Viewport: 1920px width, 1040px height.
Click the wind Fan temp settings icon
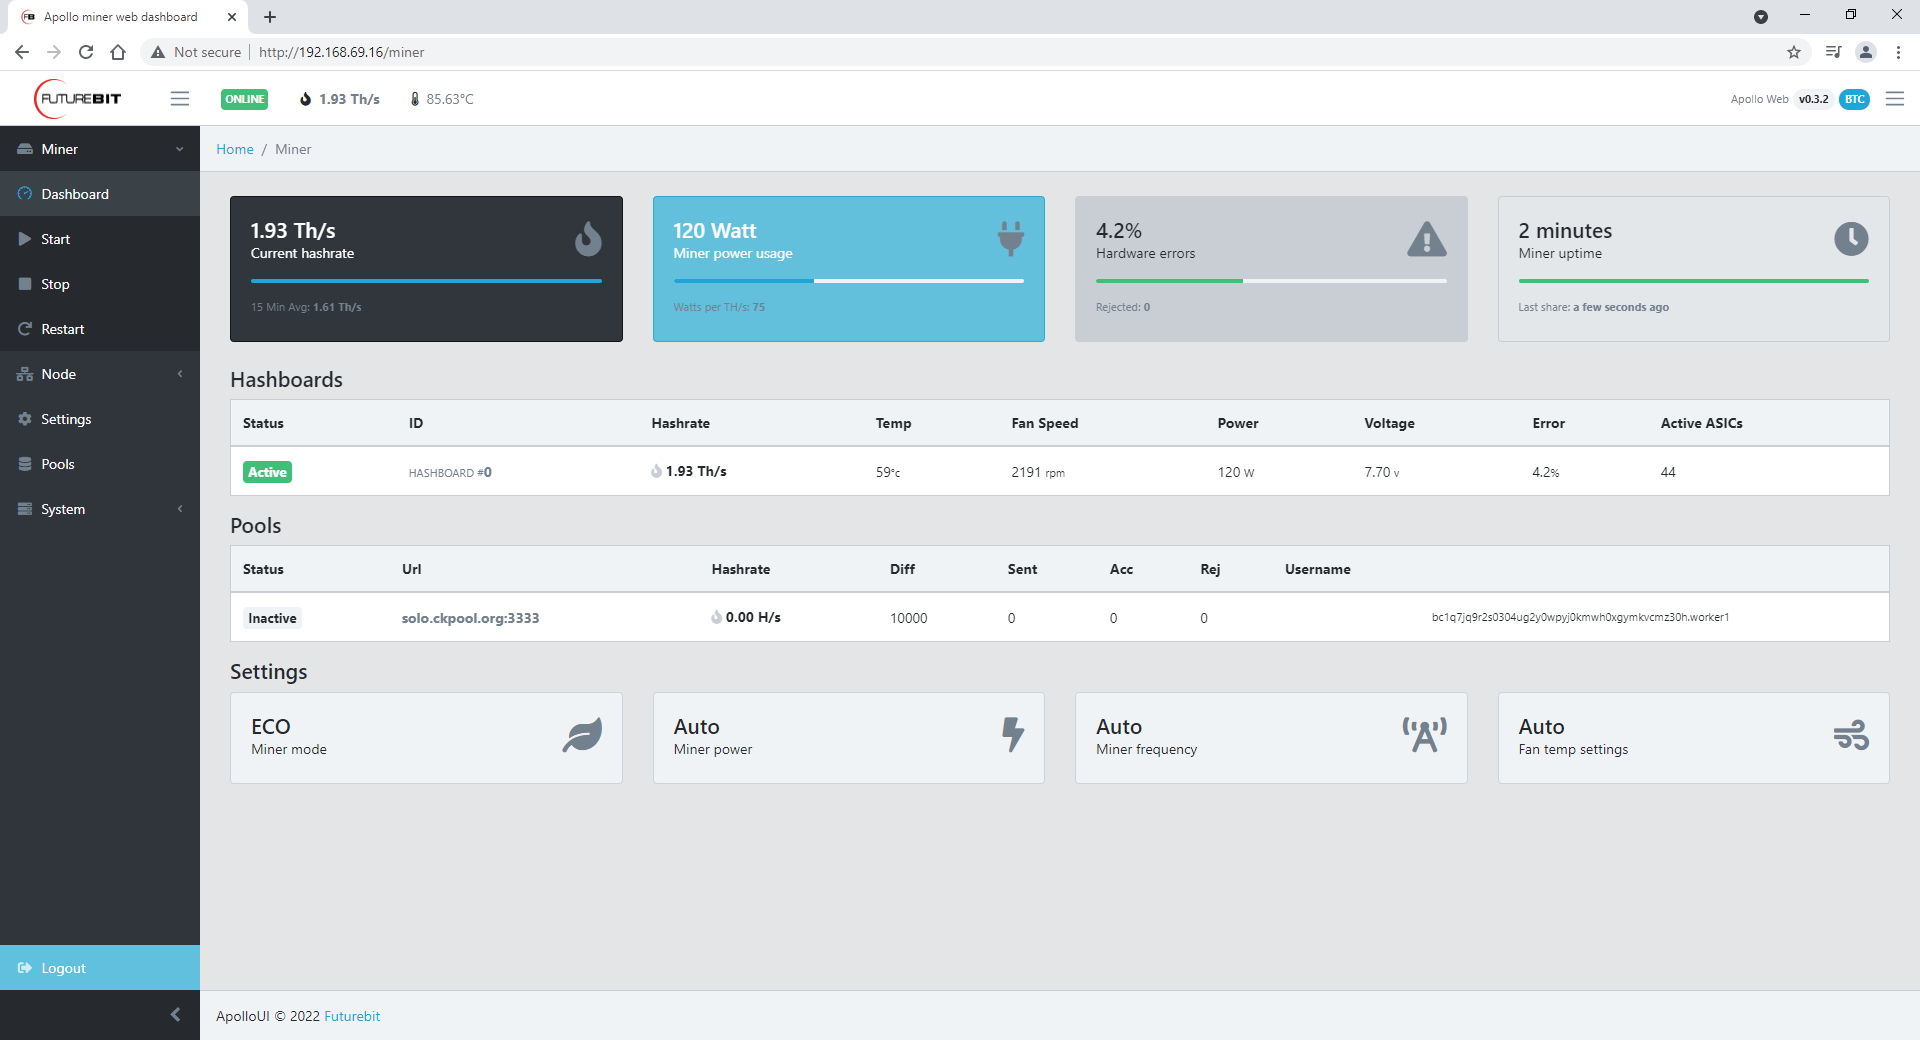(x=1850, y=735)
